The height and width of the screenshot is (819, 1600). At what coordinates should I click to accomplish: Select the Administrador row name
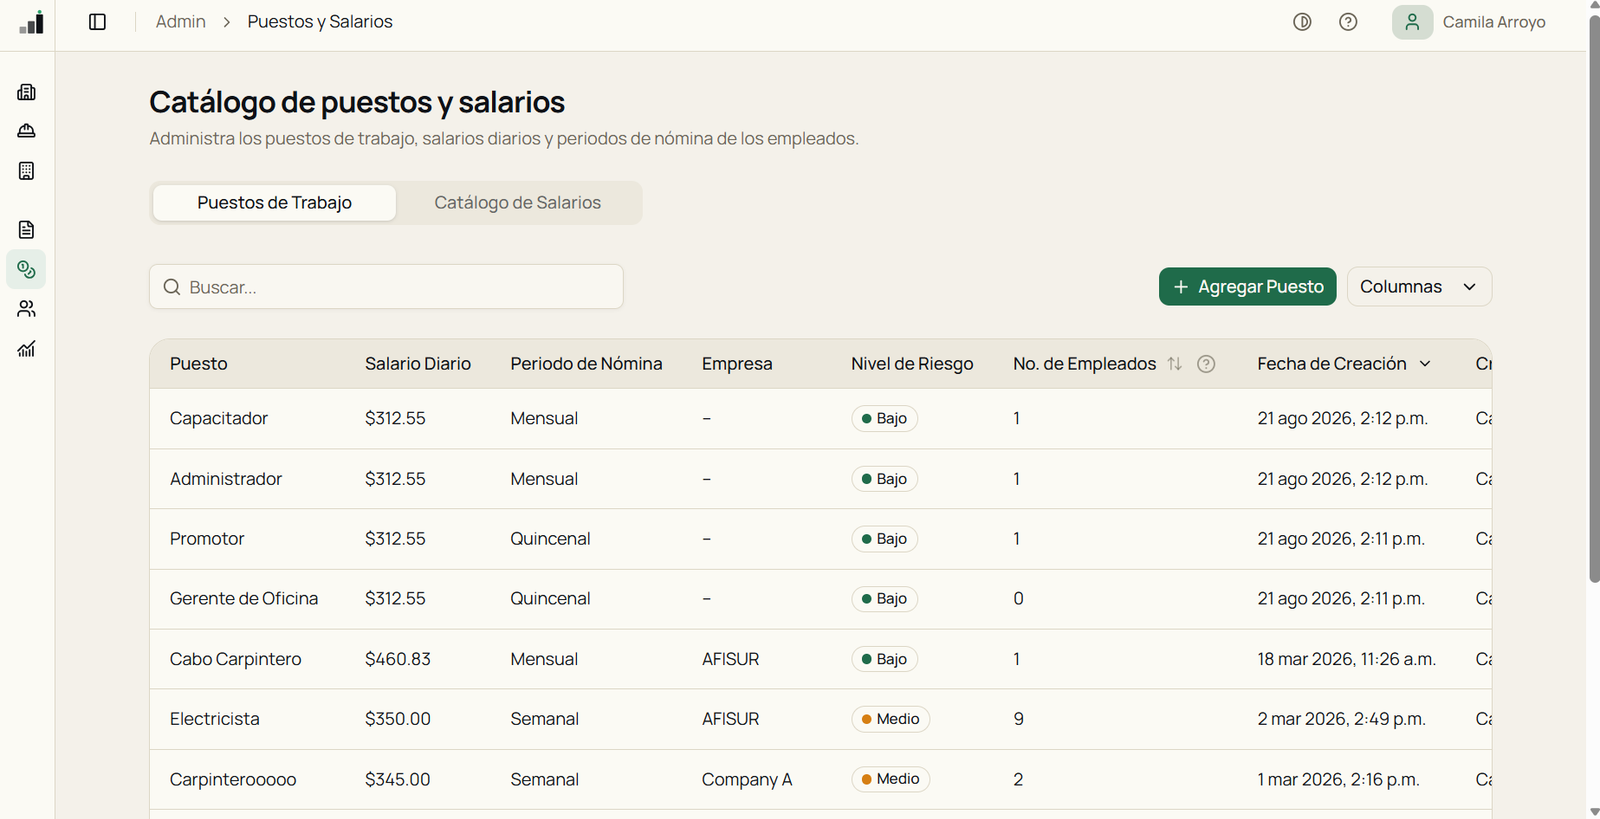click(x=226, y=479)
